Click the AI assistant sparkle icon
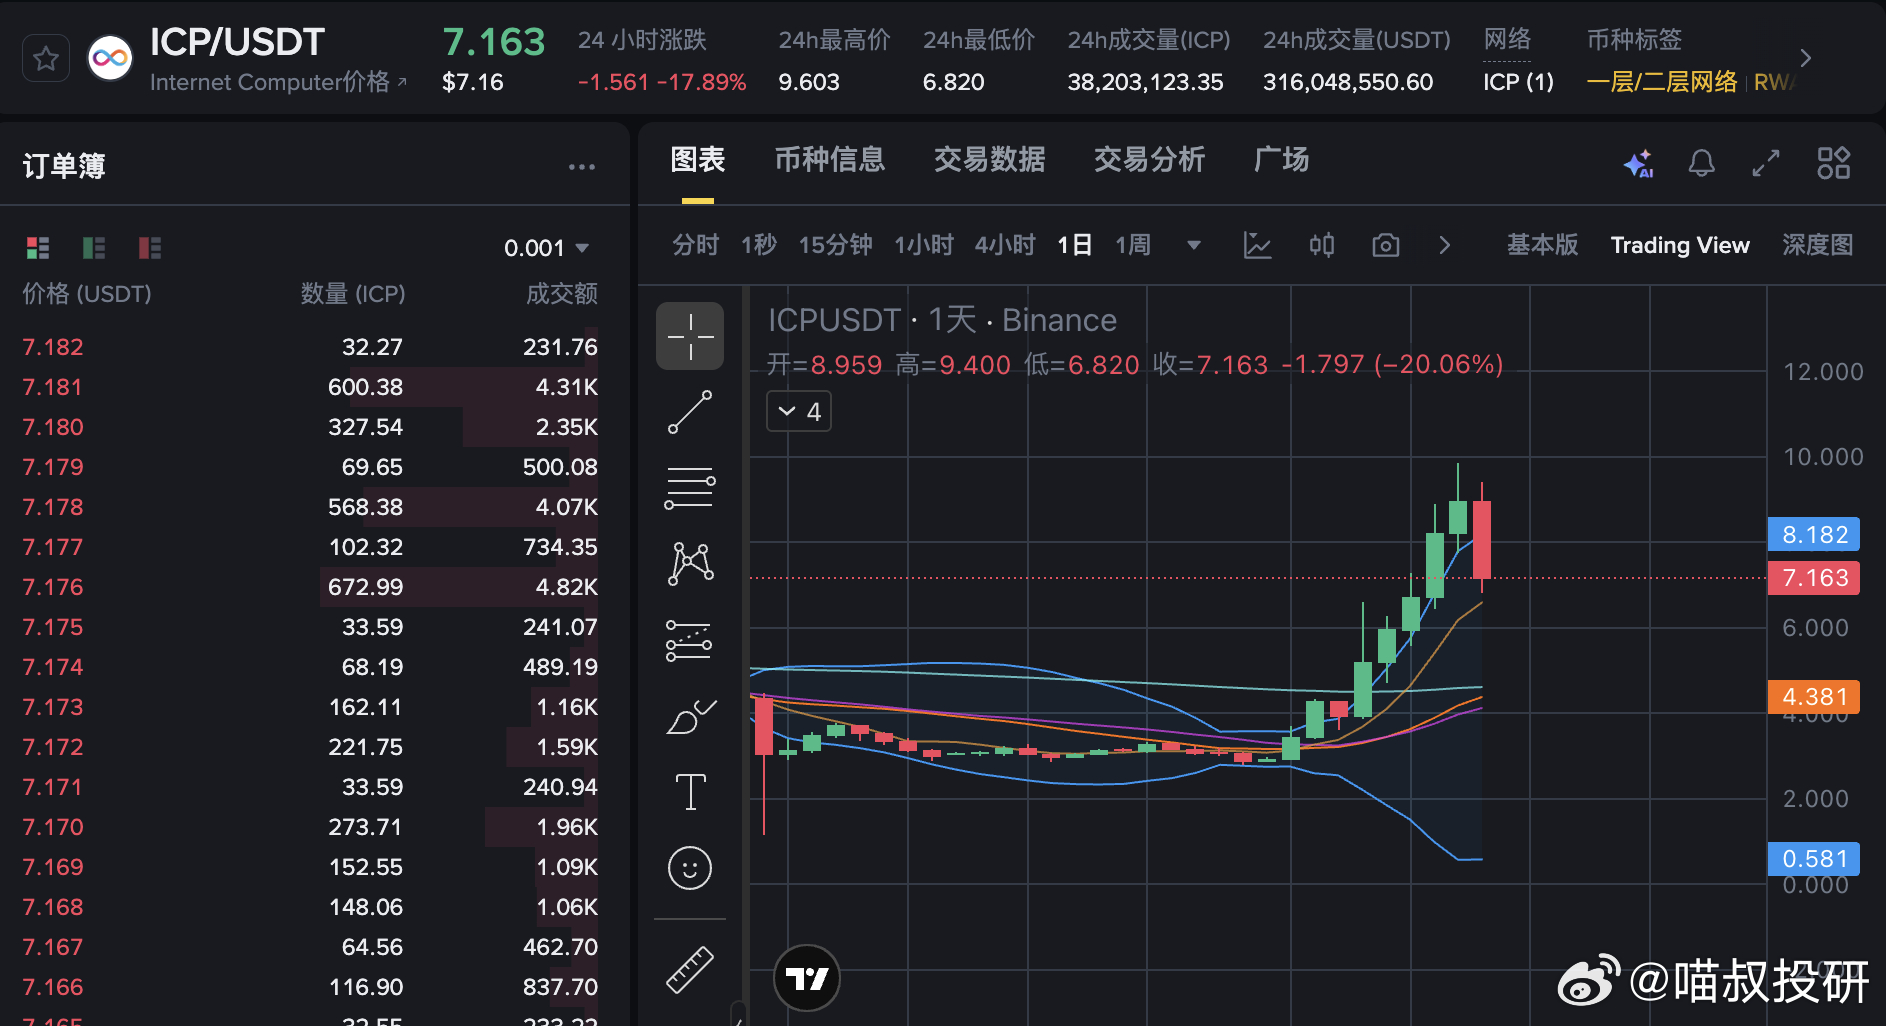Screen dimensions: 1886x1026 click(1638, 163)
